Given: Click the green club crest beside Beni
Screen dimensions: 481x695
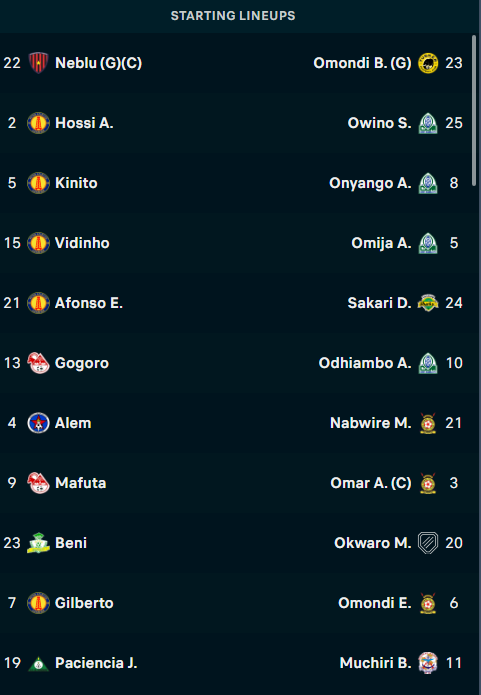Looking at the screenshot, I should 38,543.
